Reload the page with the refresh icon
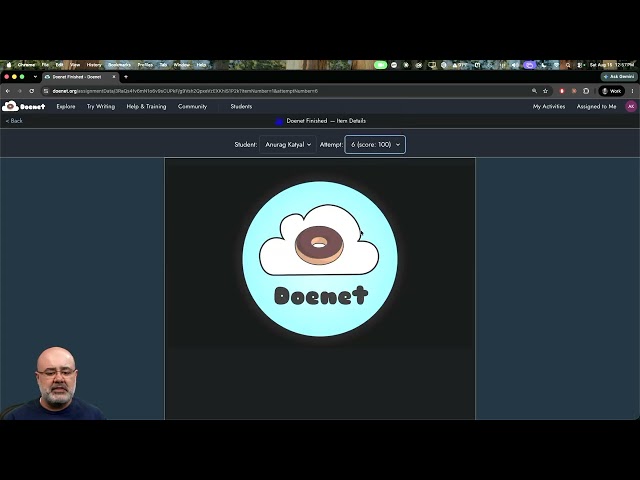Screen dimensions: 640x480 point(32,91)
